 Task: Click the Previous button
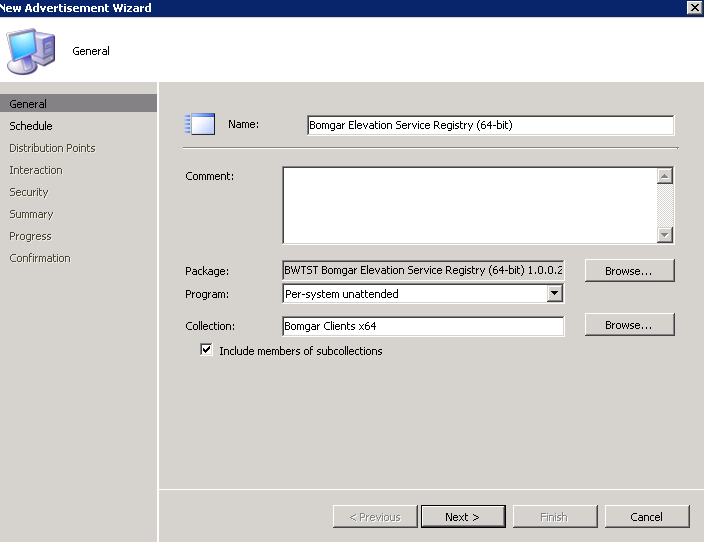[375, 517]
